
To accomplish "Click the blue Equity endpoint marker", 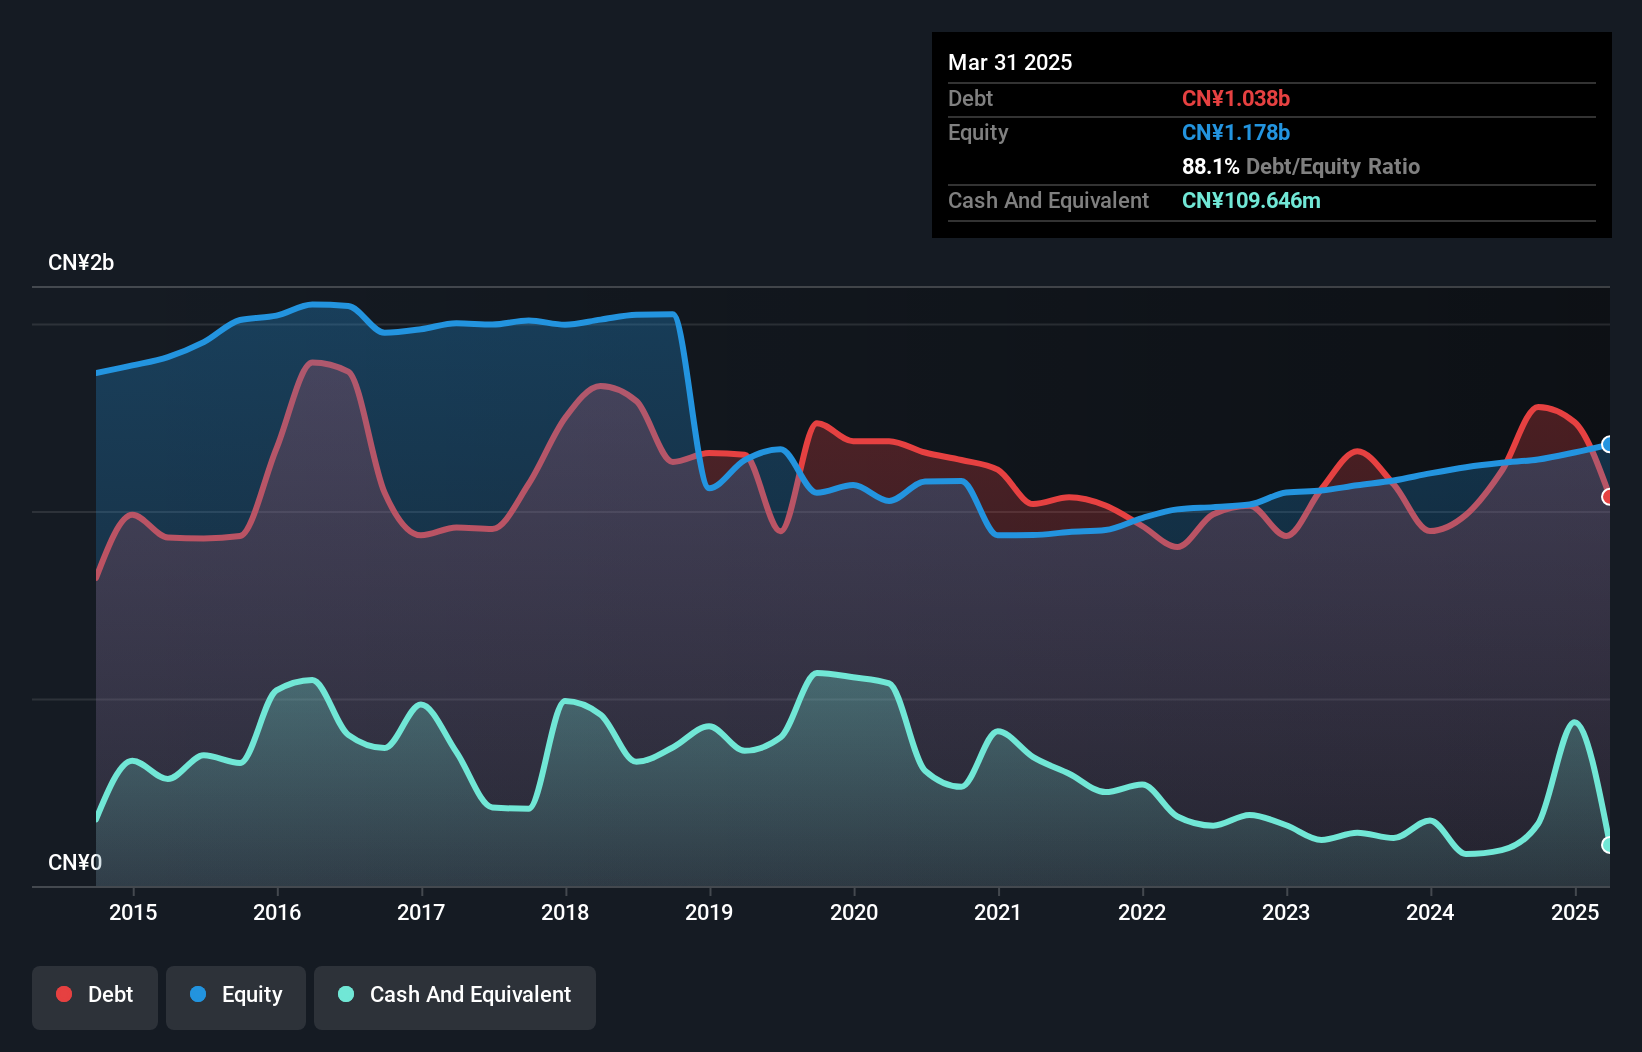I will [x=1607, y=444].
